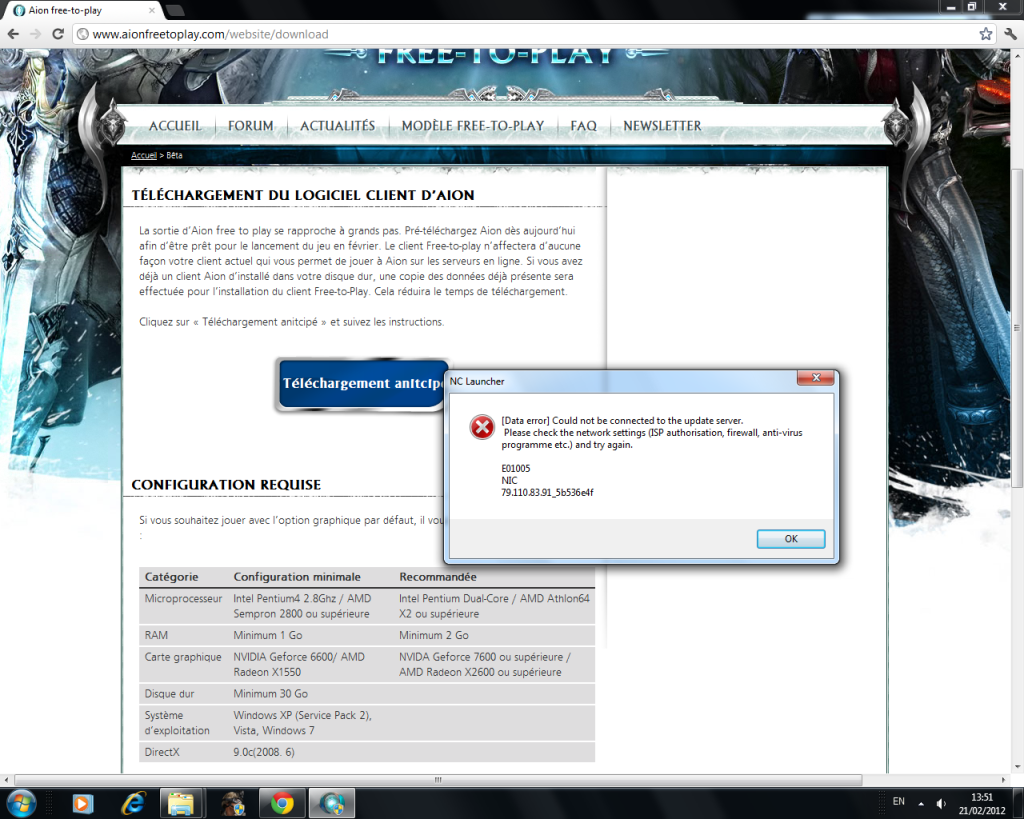Open the MODÈLE FREE-TO-PLAY page
Image resolution: width=1024 pixels, height=819 pixels.
(x=472, y=126)
